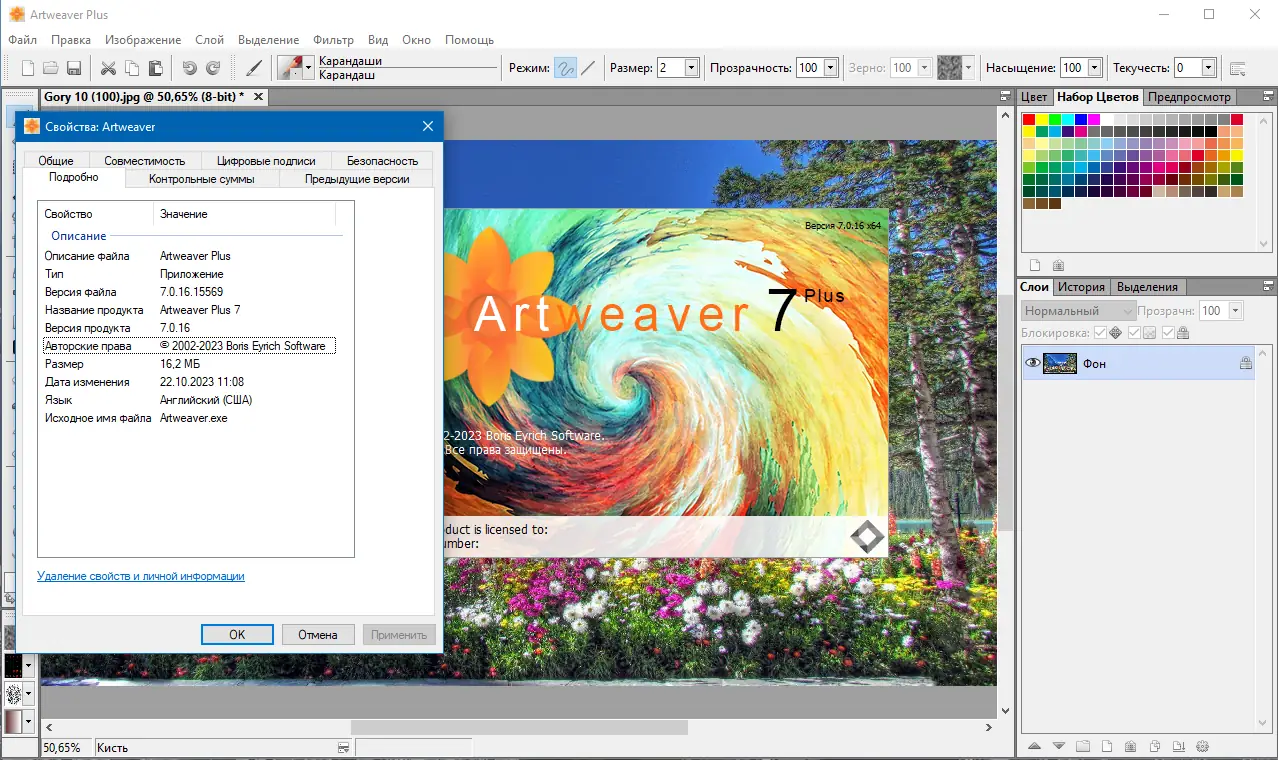Open layer Прозрачн opacity dropdown
The image size is (1278, 760).
[x=1236, y=311]
